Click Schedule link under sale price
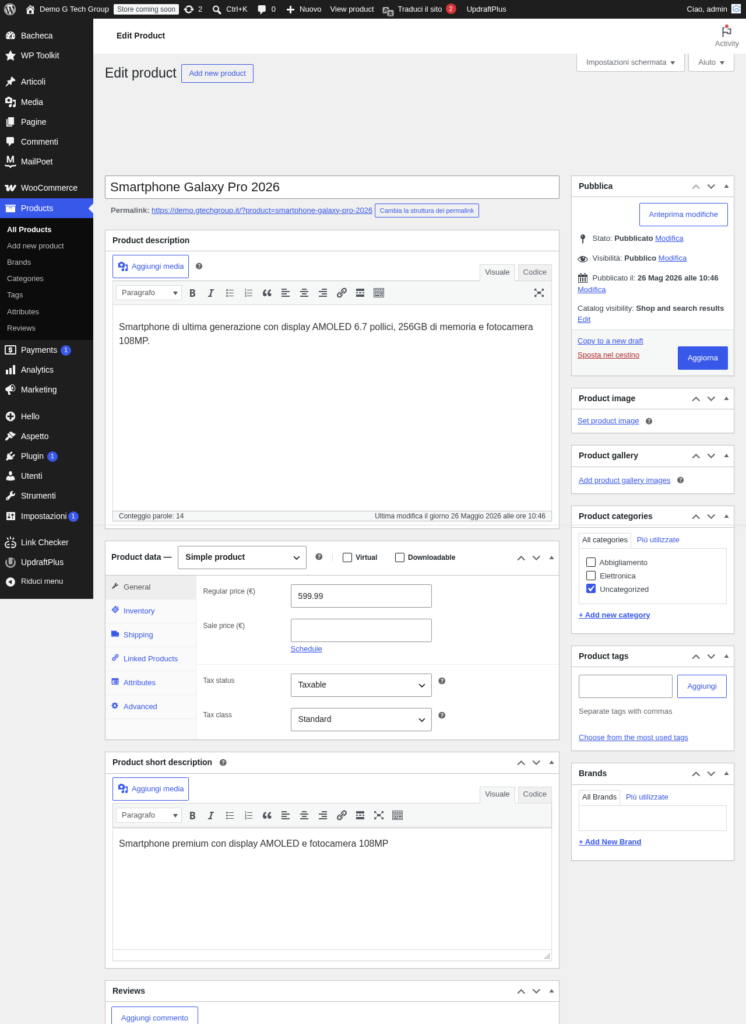This screenshot has width=746, height=1024. click(306, 649)
